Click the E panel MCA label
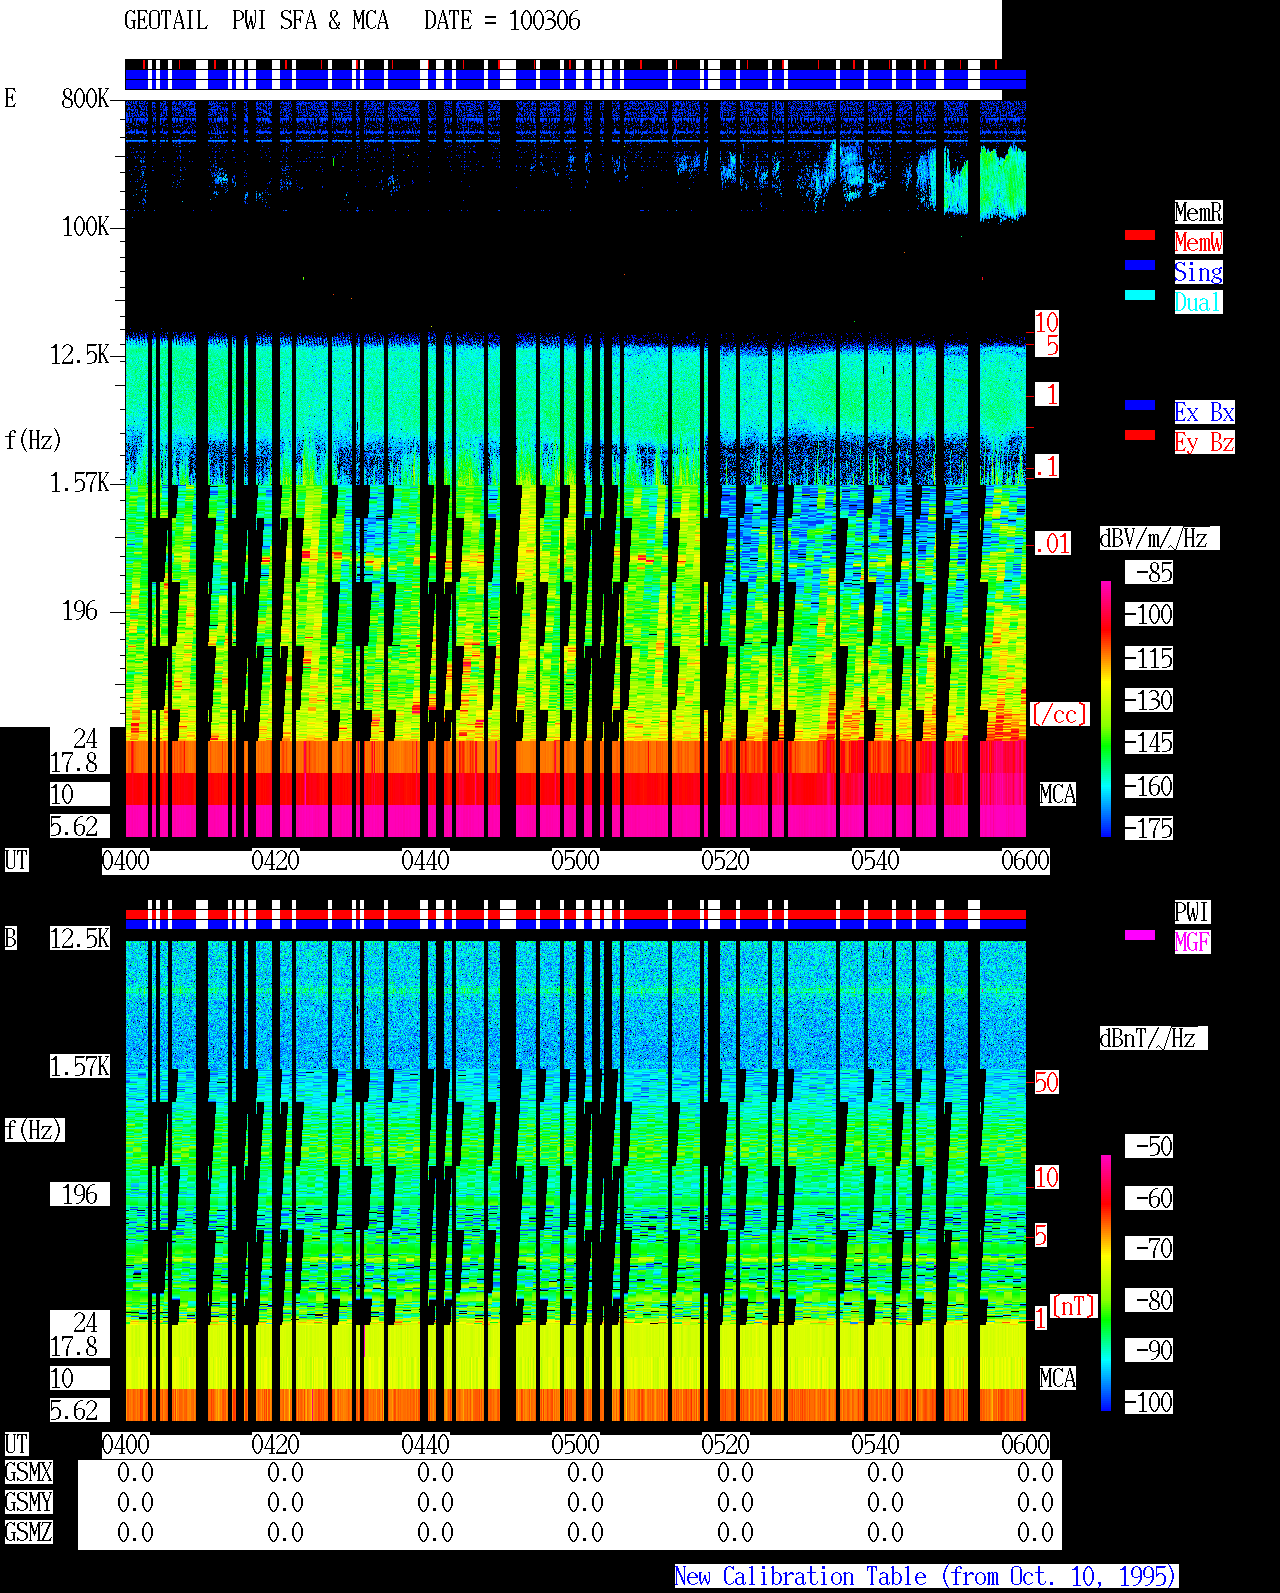The image size is (1280, 1593). pyautogui.click(x=1058, y=795)
